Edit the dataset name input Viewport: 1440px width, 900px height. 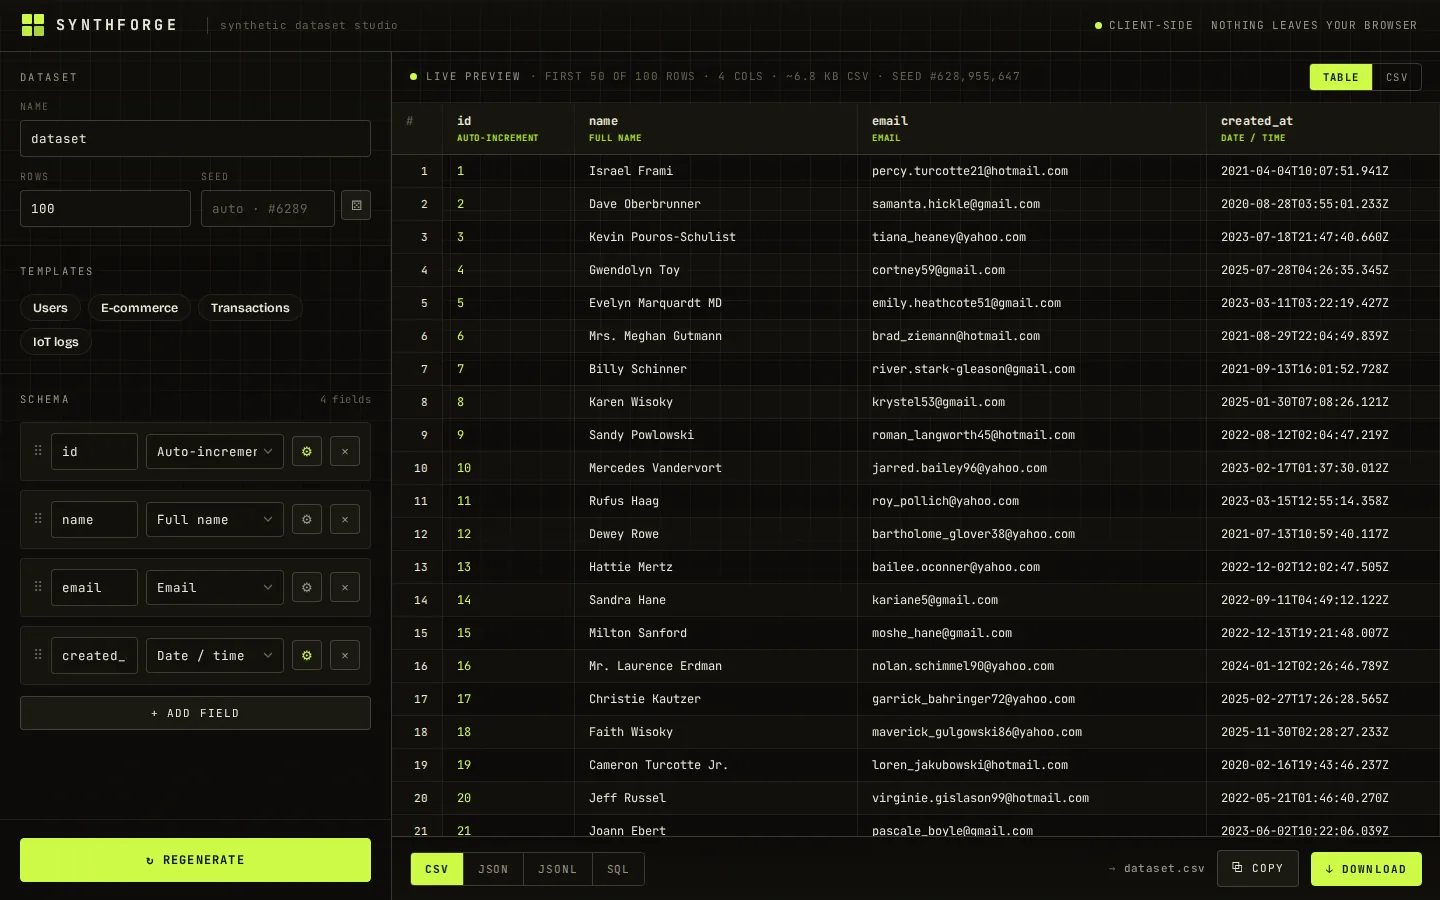tap(195, 139)
